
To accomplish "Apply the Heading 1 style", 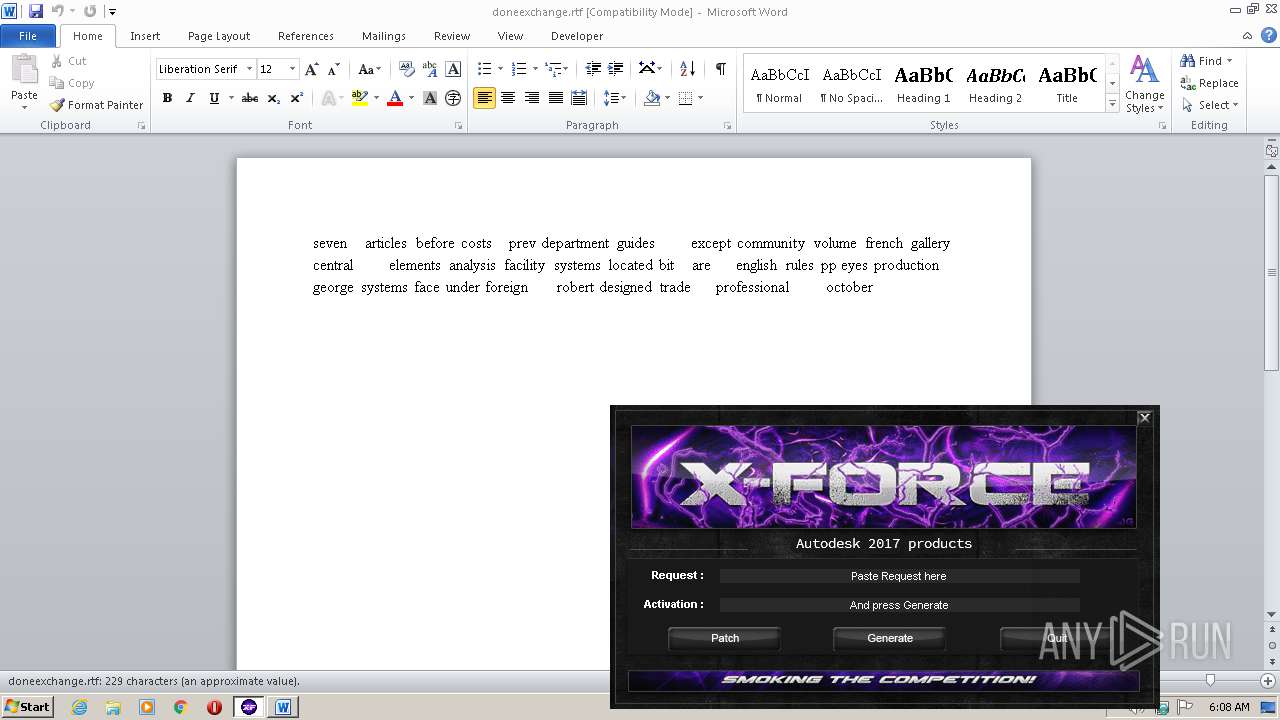I will [x=923, y=84].
